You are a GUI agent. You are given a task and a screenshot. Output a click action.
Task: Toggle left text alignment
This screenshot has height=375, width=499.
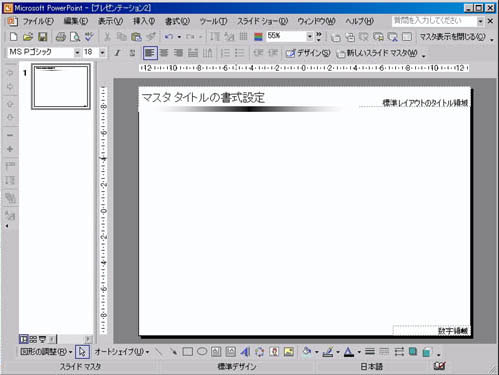[150, 53]
